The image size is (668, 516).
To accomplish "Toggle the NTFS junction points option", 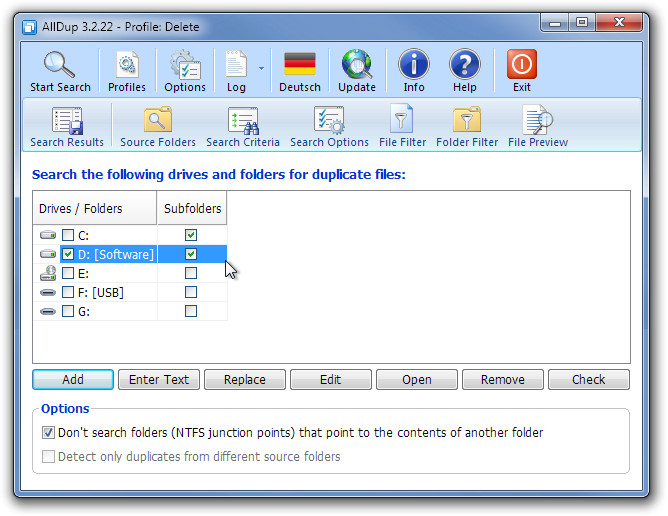I will pyautogui.click(x=48, y=432).
